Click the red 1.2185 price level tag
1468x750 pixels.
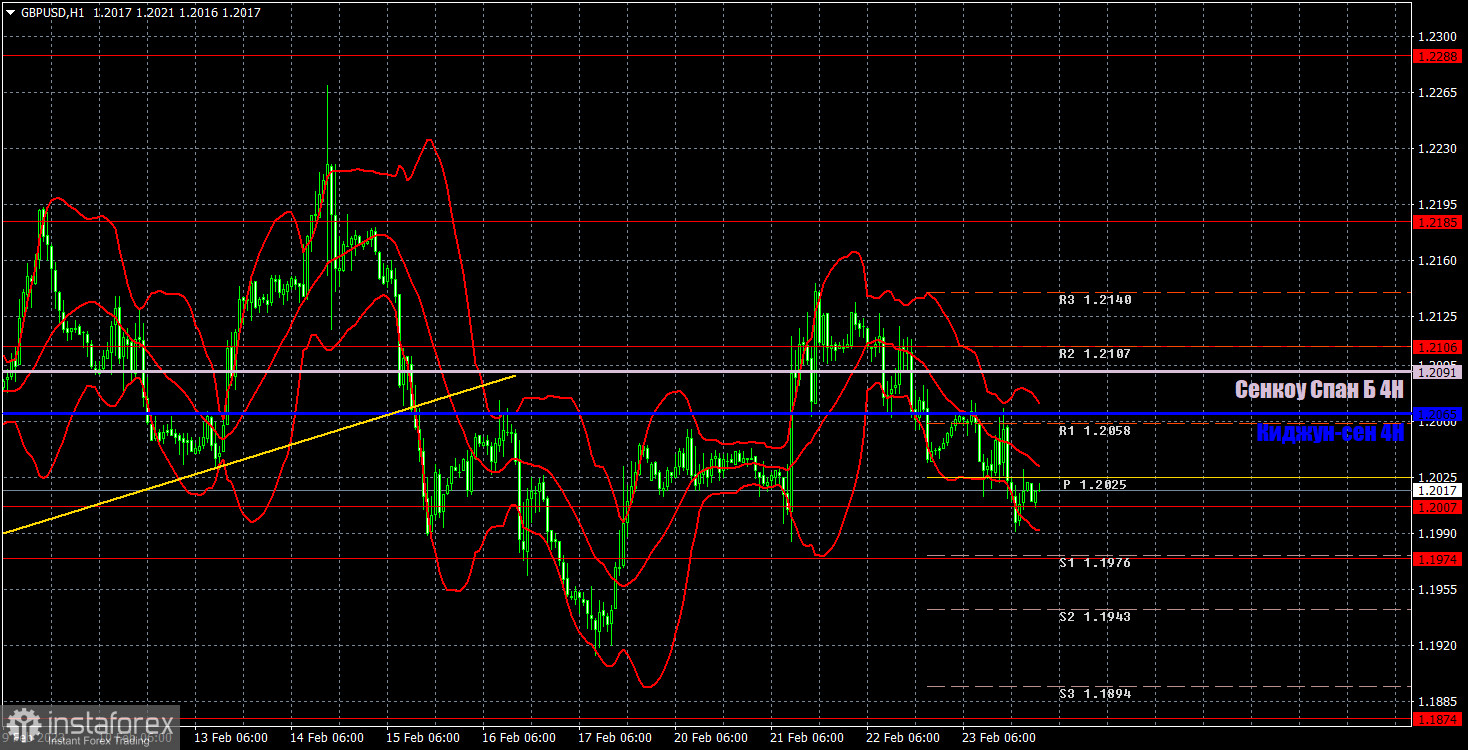(x=1438, y=222)
